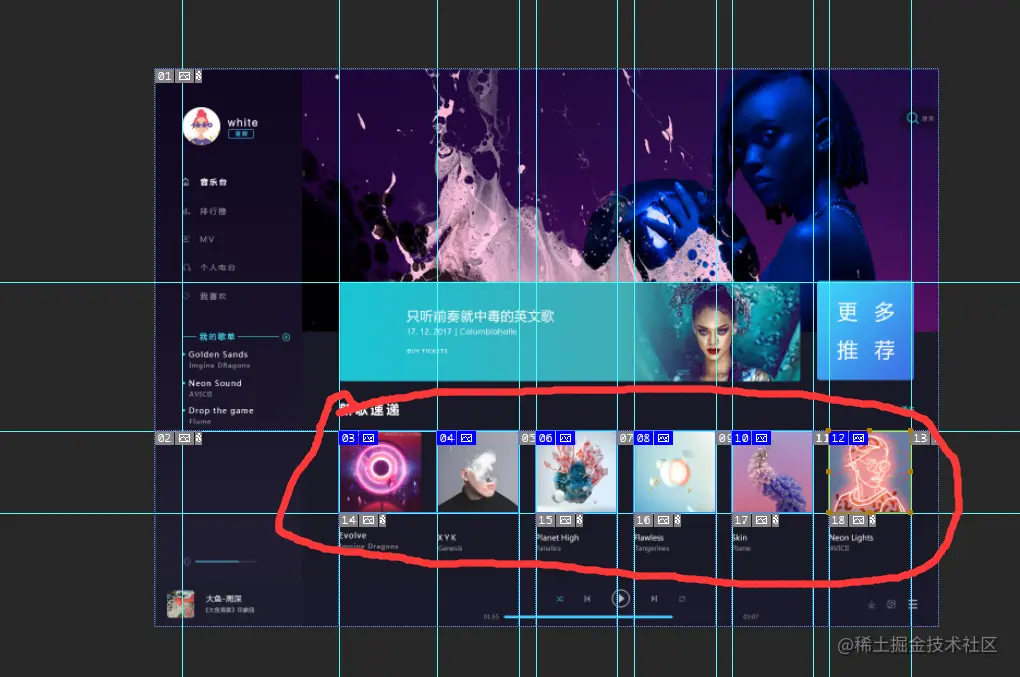Screen dimensions: 1020x677
Task: Click the headphone icon beside 个人电台
Action: pos(186,267)
